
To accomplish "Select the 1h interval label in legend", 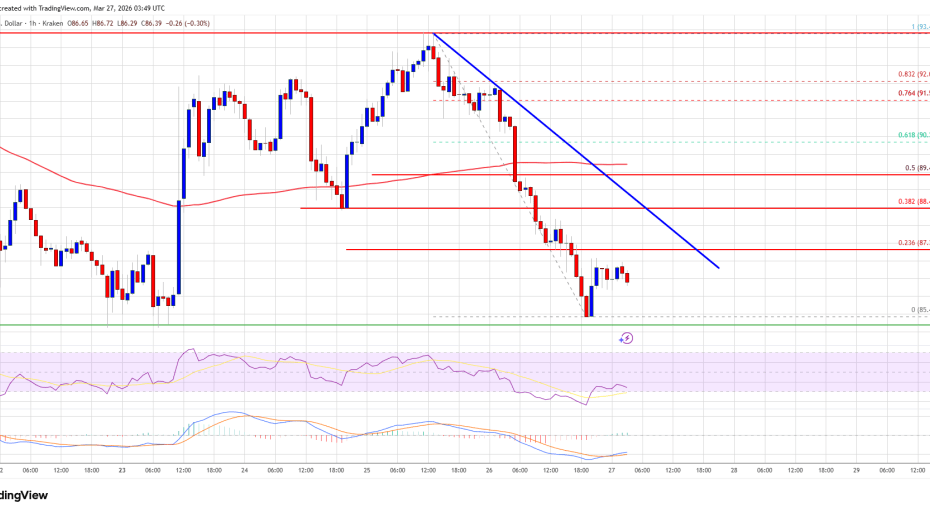I will 33,23.
